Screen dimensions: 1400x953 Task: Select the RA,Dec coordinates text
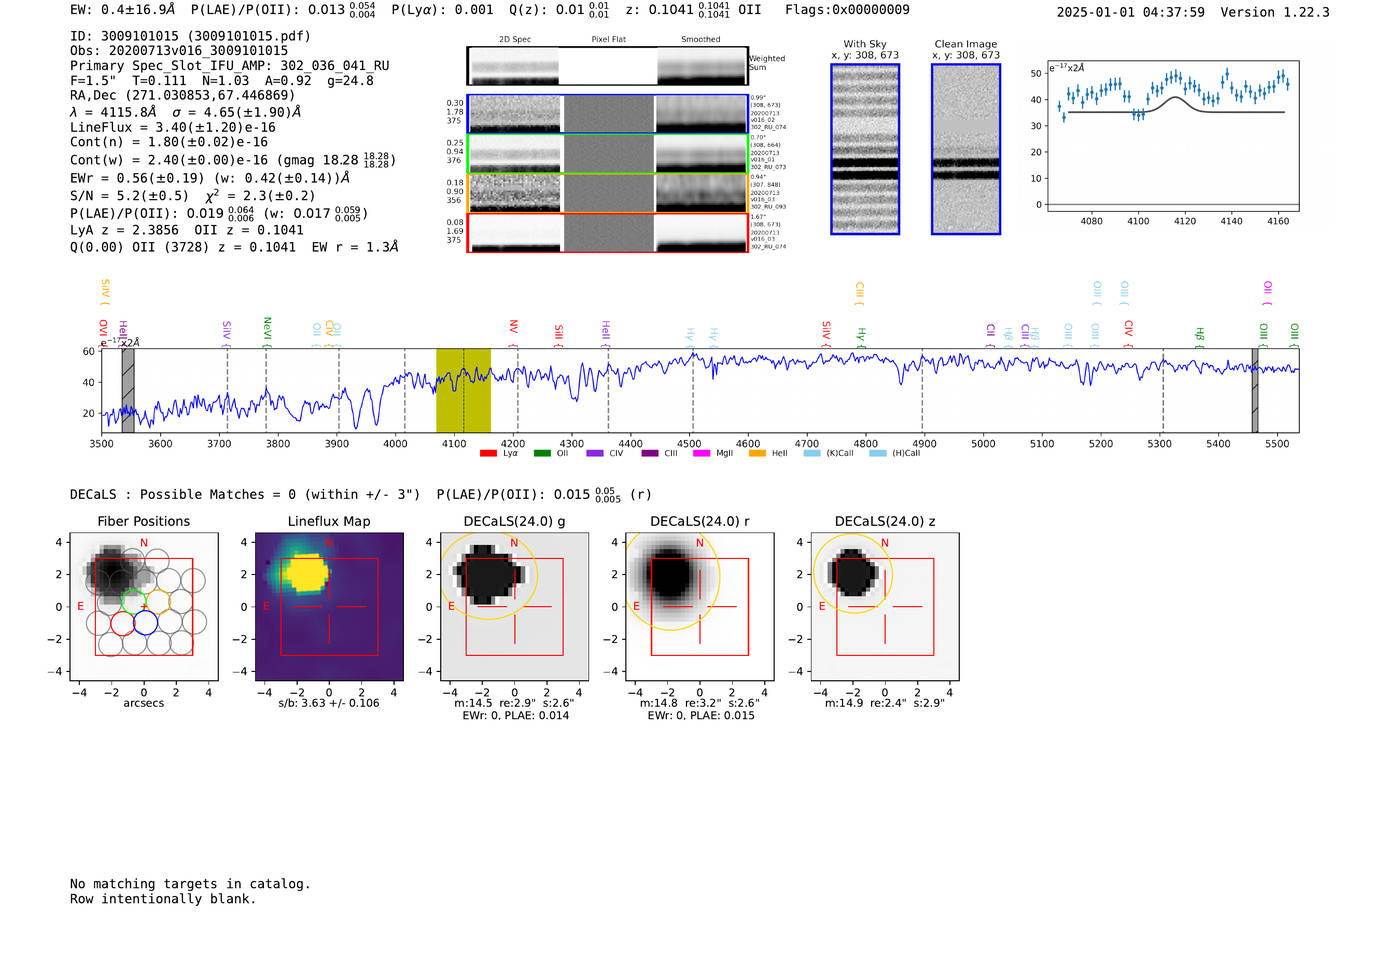coord(182,95)
